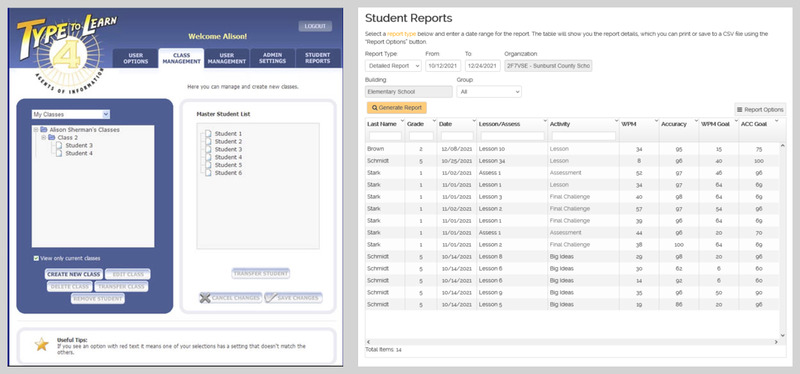Click Alison Sherman's Classes folder icon

coord(44,130)
